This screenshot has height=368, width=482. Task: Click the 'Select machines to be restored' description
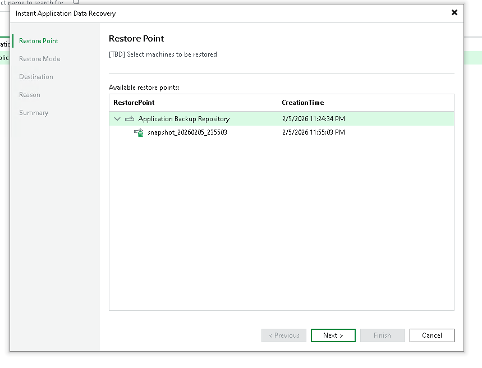coord(163,54)
